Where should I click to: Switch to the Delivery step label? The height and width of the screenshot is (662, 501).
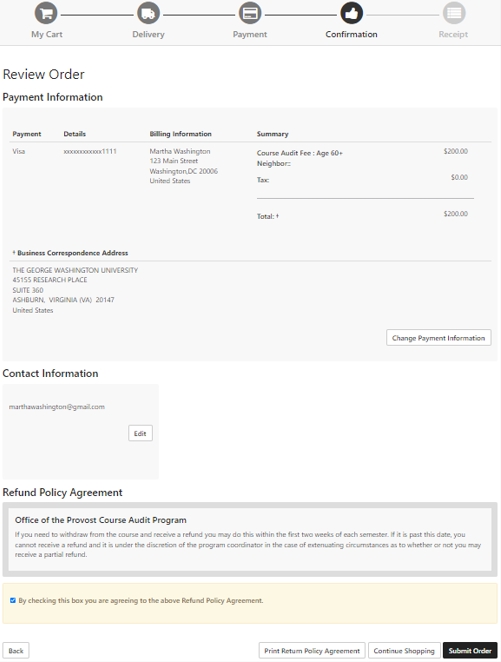[x=148, y=35]
